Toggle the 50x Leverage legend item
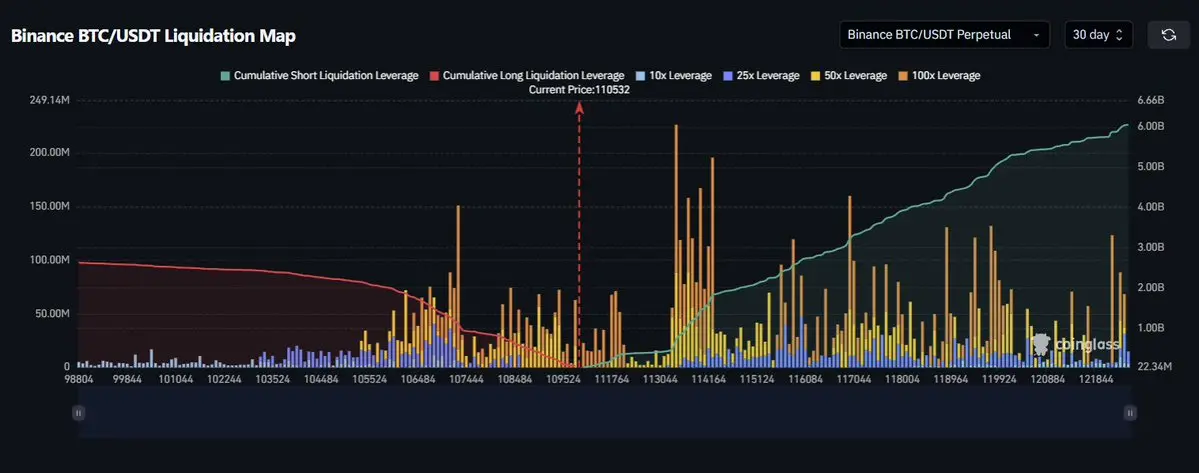This screenshot has height=473, width=1199. (849, 76)
